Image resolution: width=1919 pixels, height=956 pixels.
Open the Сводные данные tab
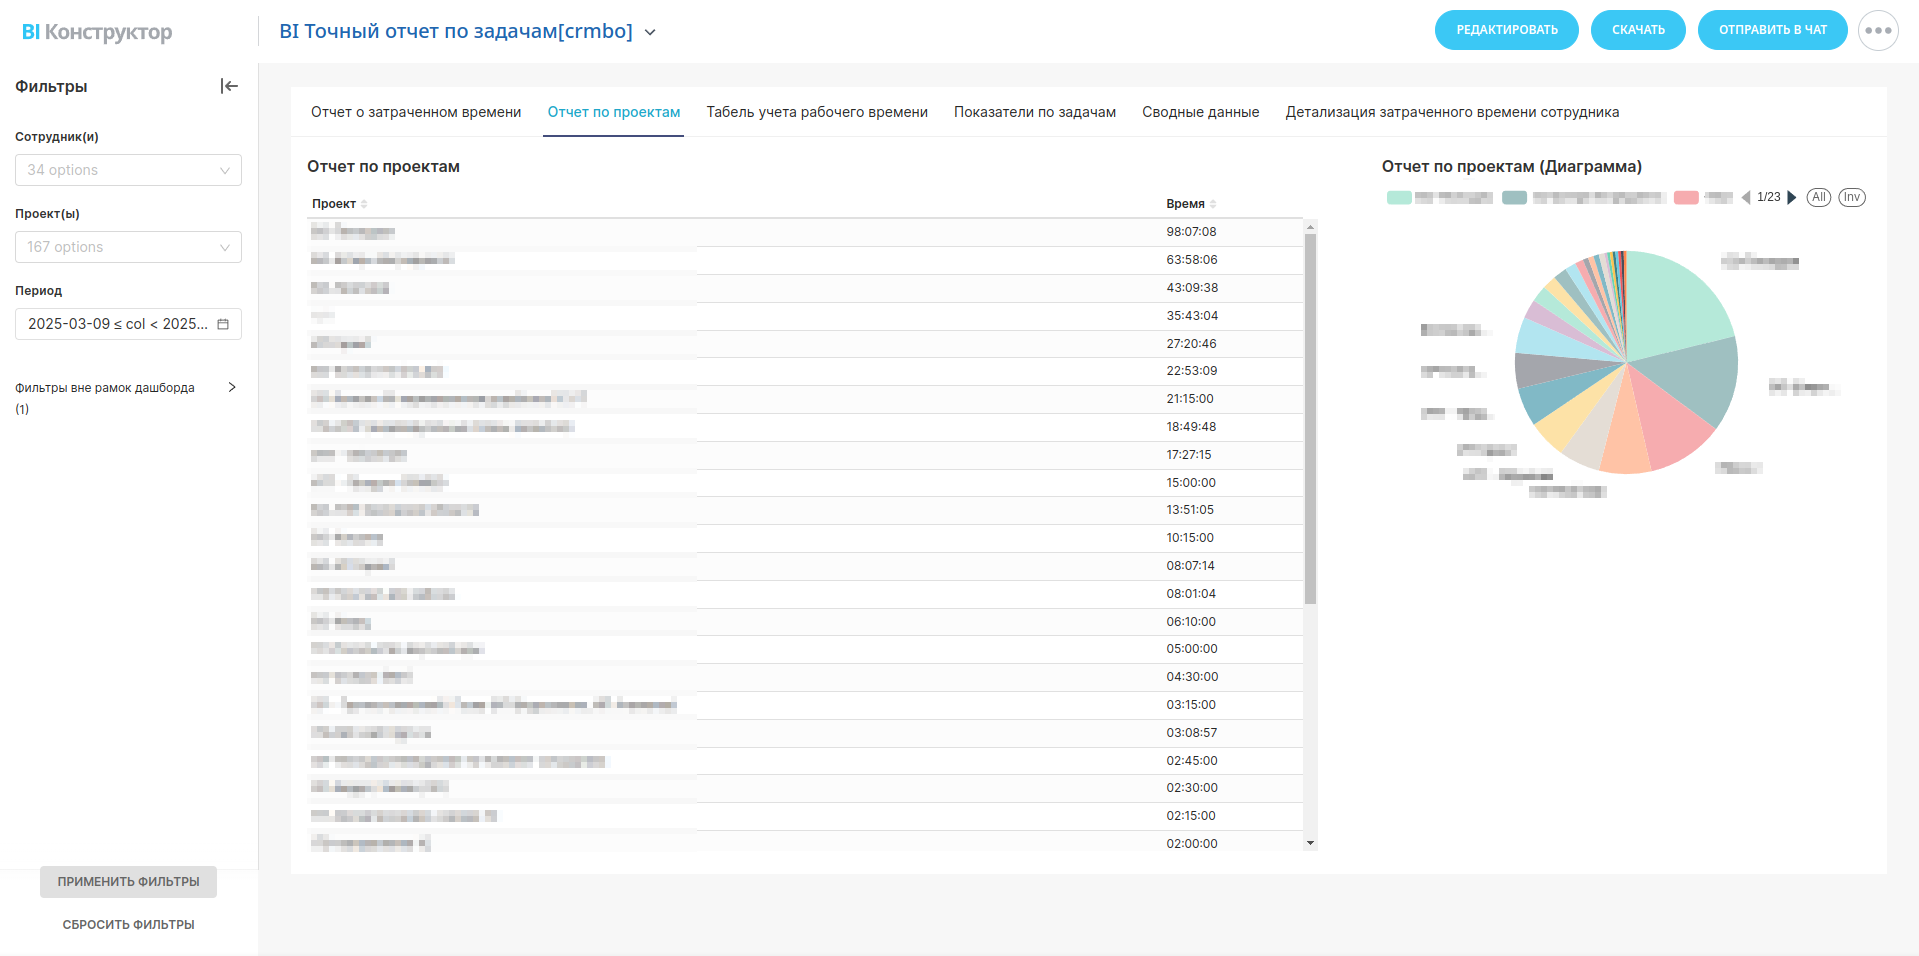pyautogui.click(x=1200, y=112)
